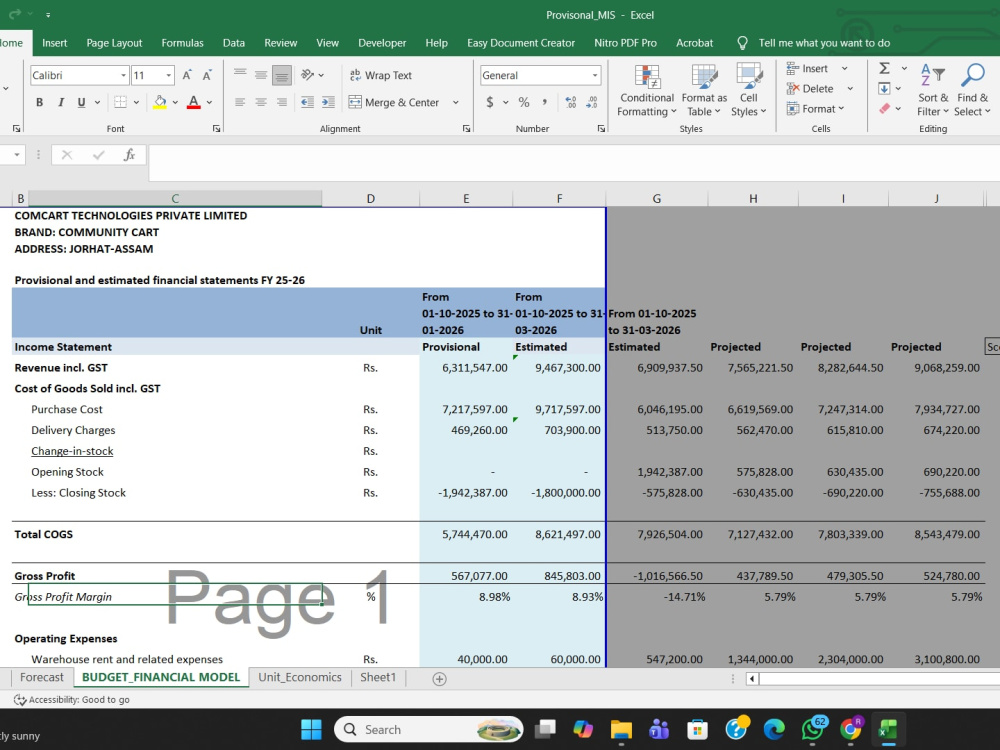The width and height of the screenshot is (1000, 750).
Task: Toggle Middle Align in ribbon
Action: click(261, 75)
